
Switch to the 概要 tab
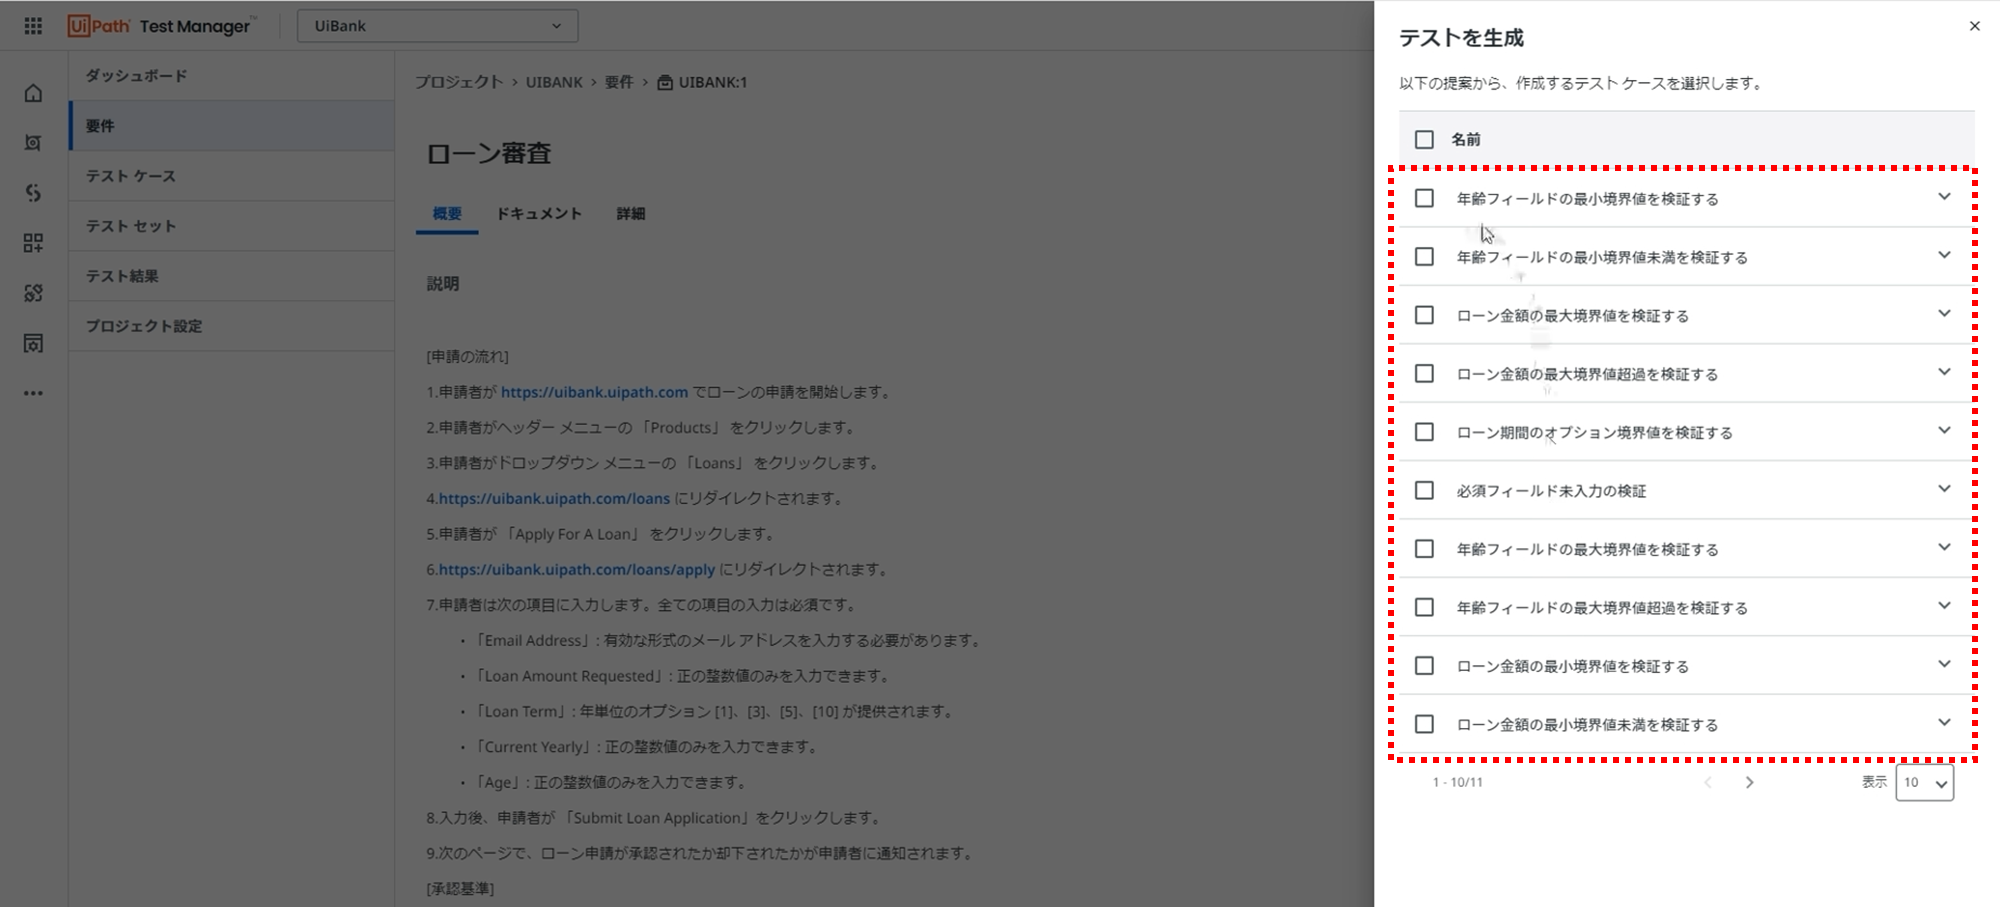(x=447, y=214)
